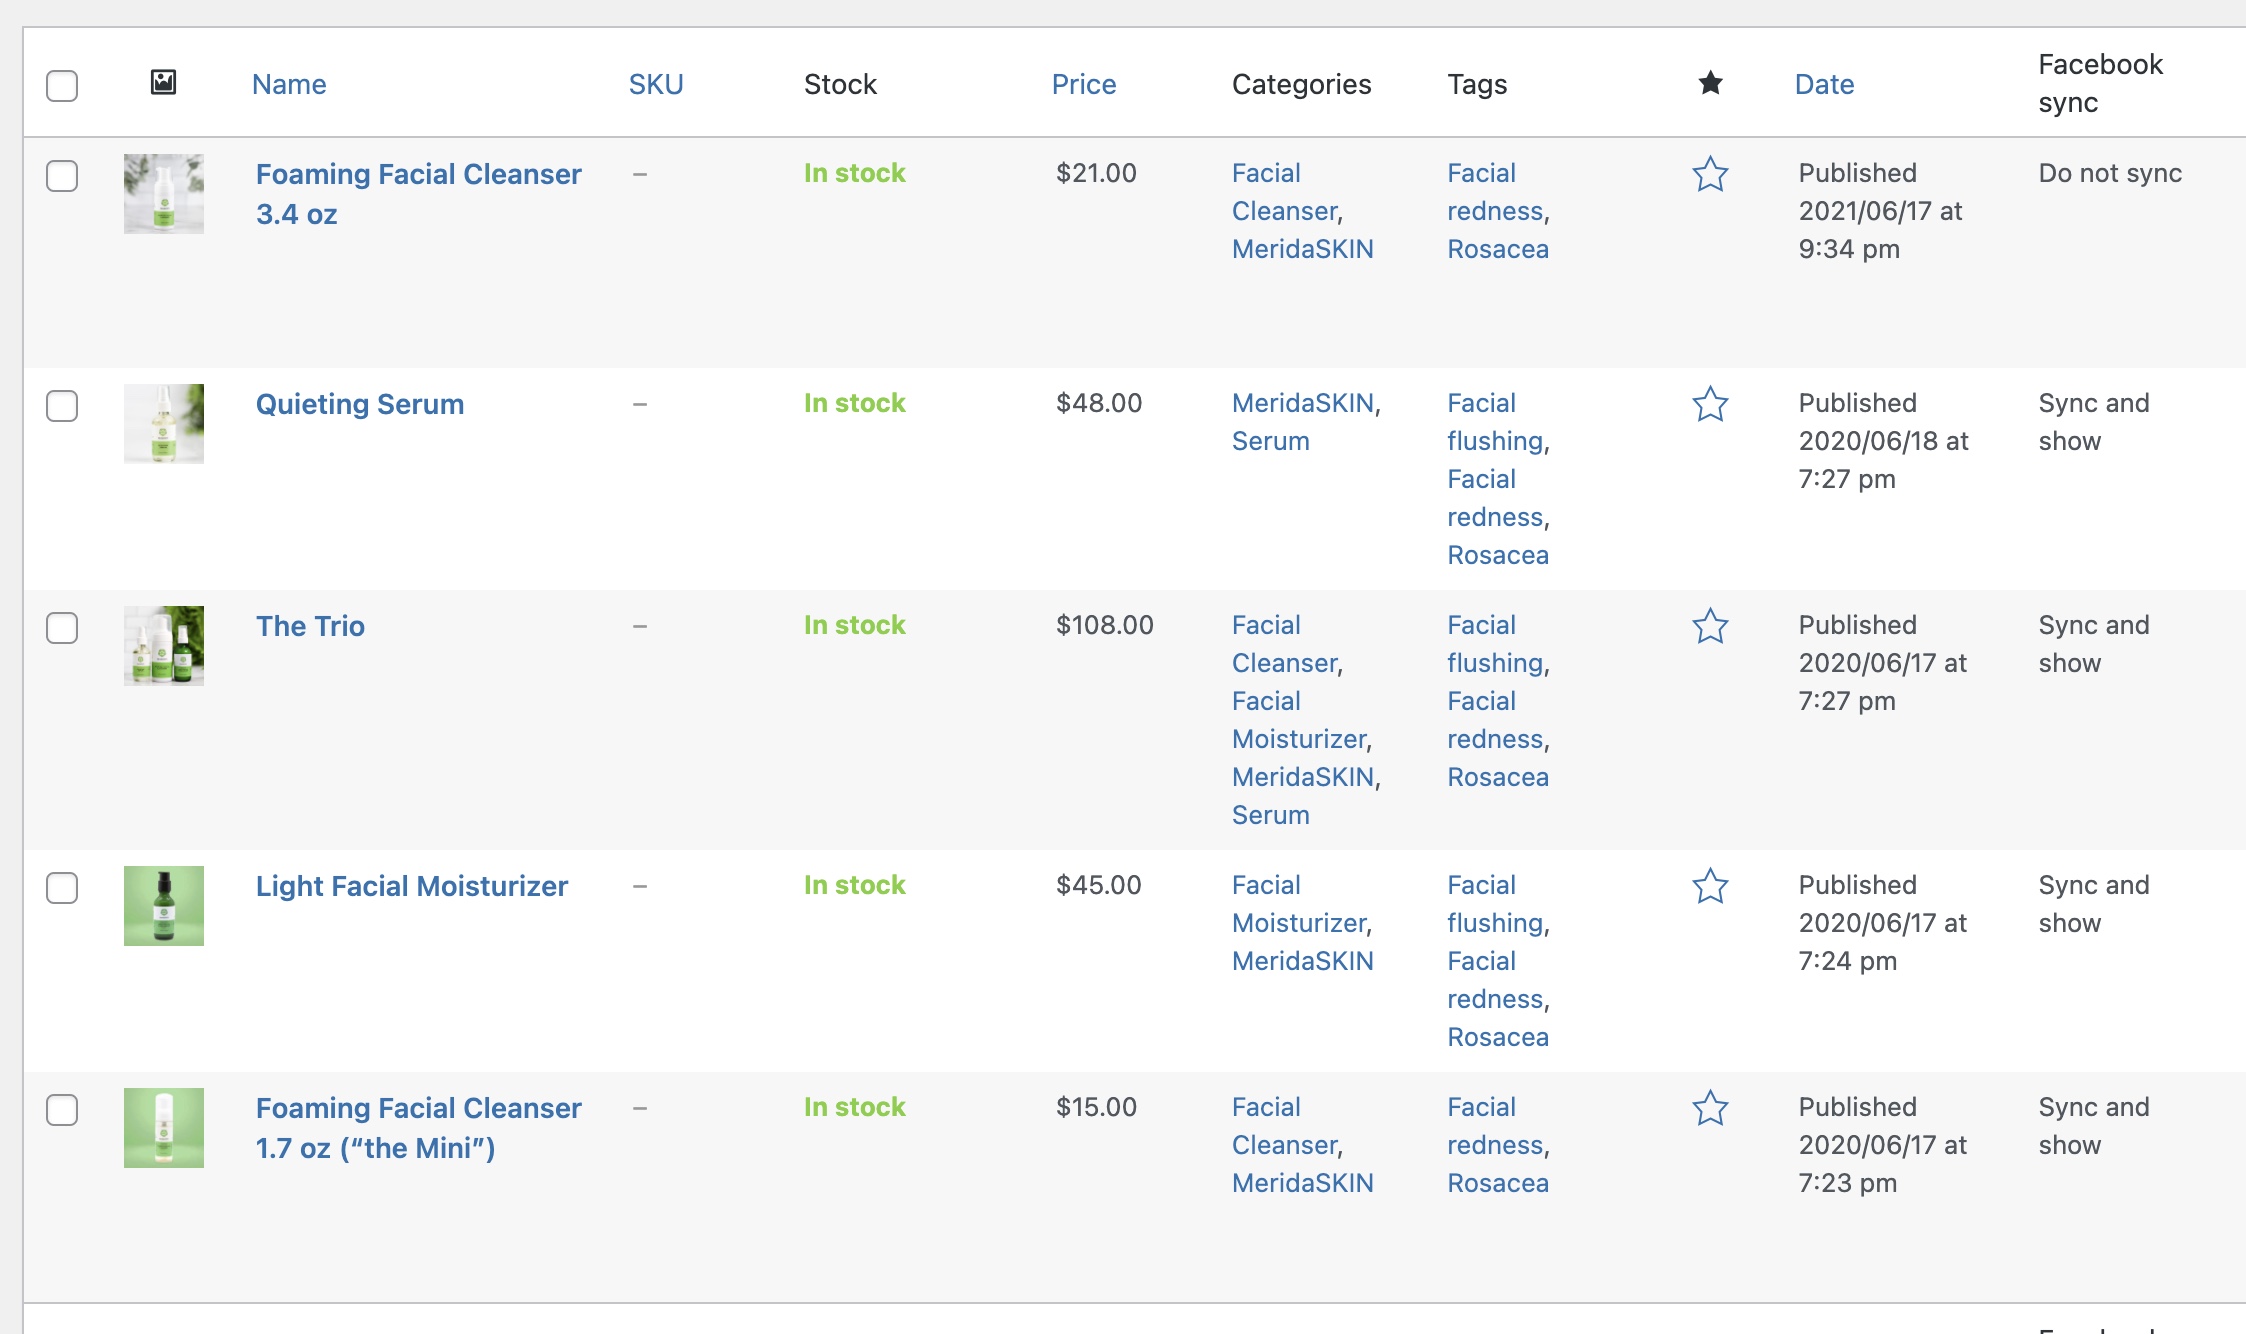Sort products by Price column
Image resolution: width=2246 pixels, height=1334 pixels.
click(x=1083, y=84)
